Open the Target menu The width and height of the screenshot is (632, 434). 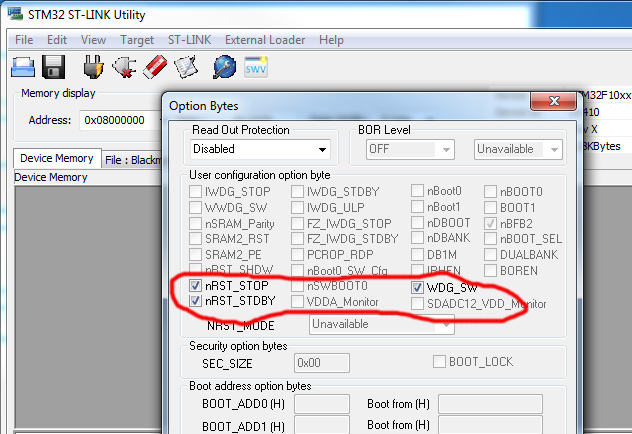137,40
